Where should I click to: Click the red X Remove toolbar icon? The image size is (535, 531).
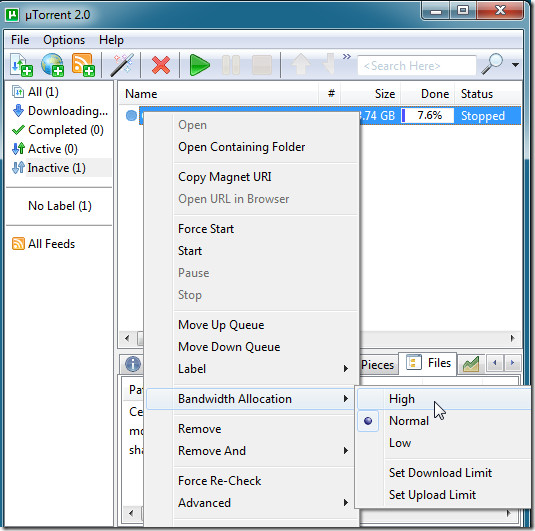pyautogui.click(x=161, y=65)
